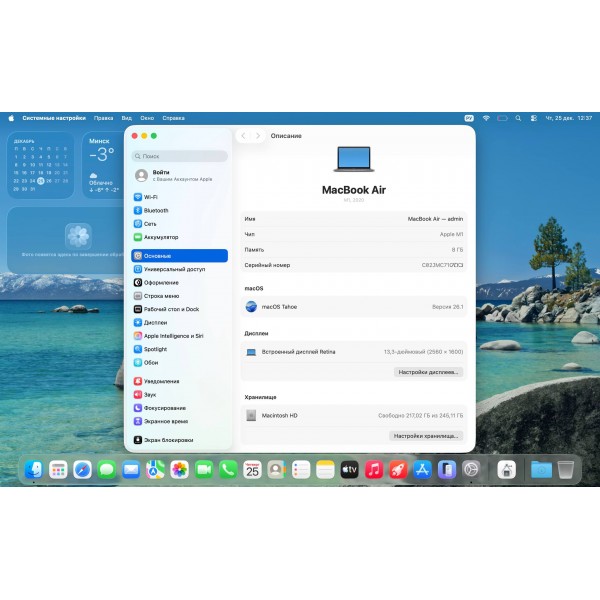
Task: Open Дисплеи (Displays) in the sidebar
Action: (155, 323)
